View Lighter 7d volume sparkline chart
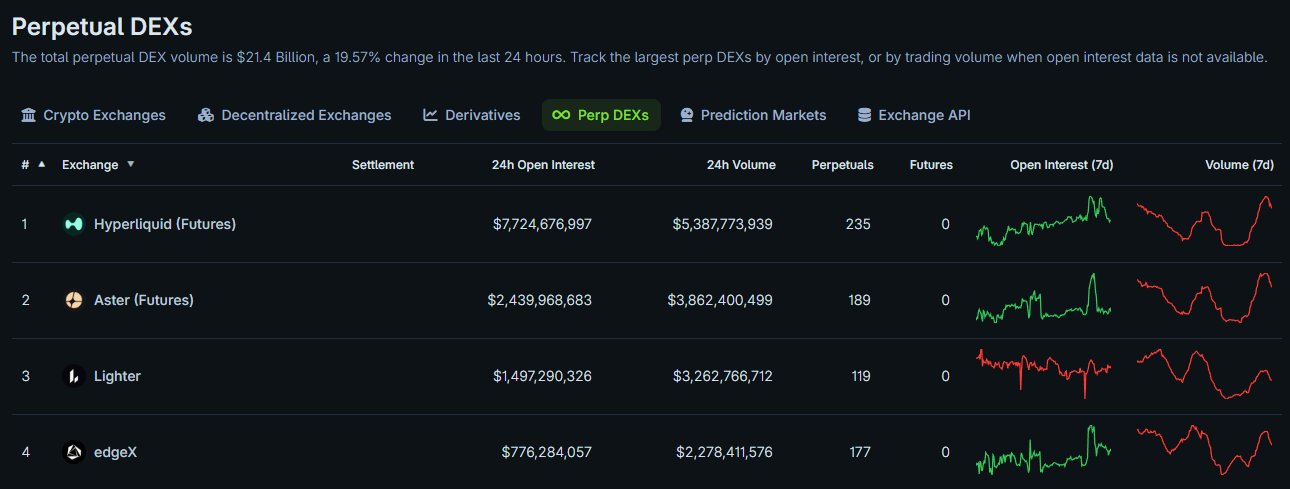Screen dimensions: 1290x489 click(1204, 374)
